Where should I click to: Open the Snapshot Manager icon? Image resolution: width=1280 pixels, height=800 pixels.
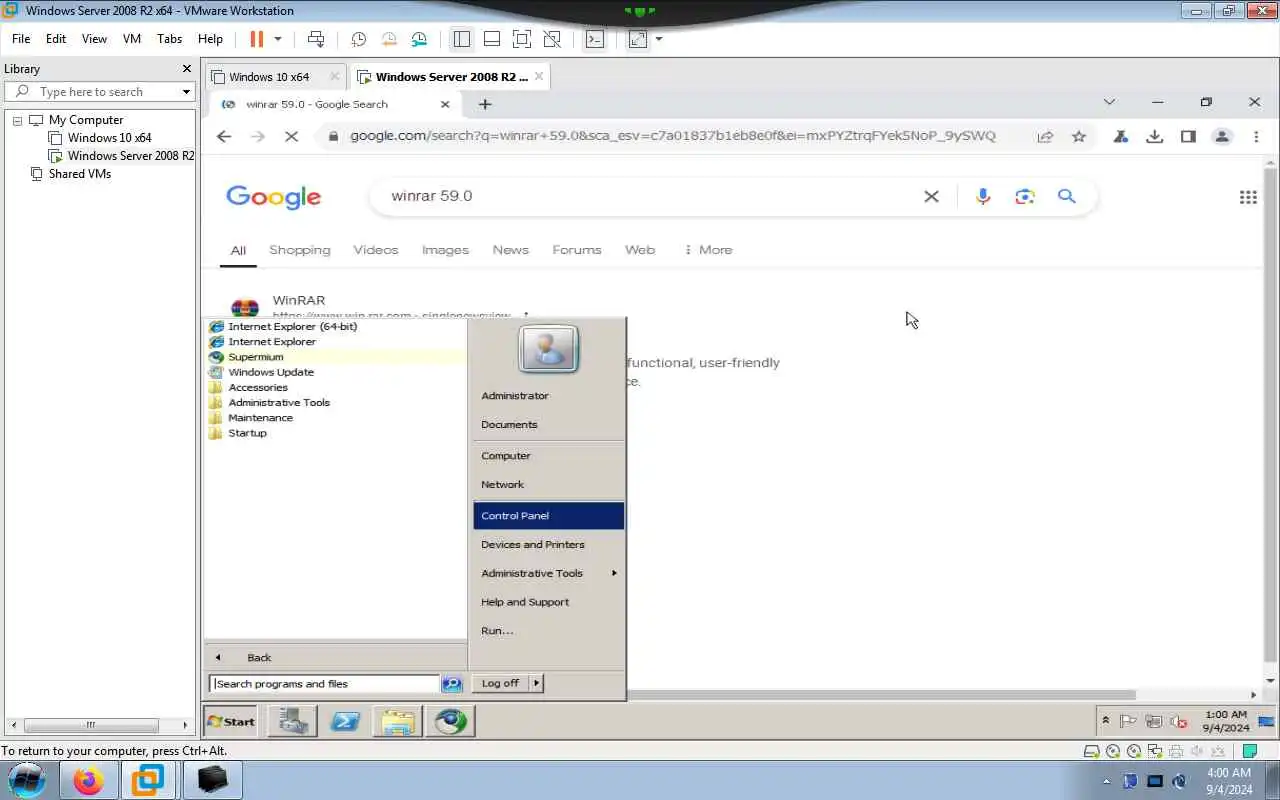(420, 39)
